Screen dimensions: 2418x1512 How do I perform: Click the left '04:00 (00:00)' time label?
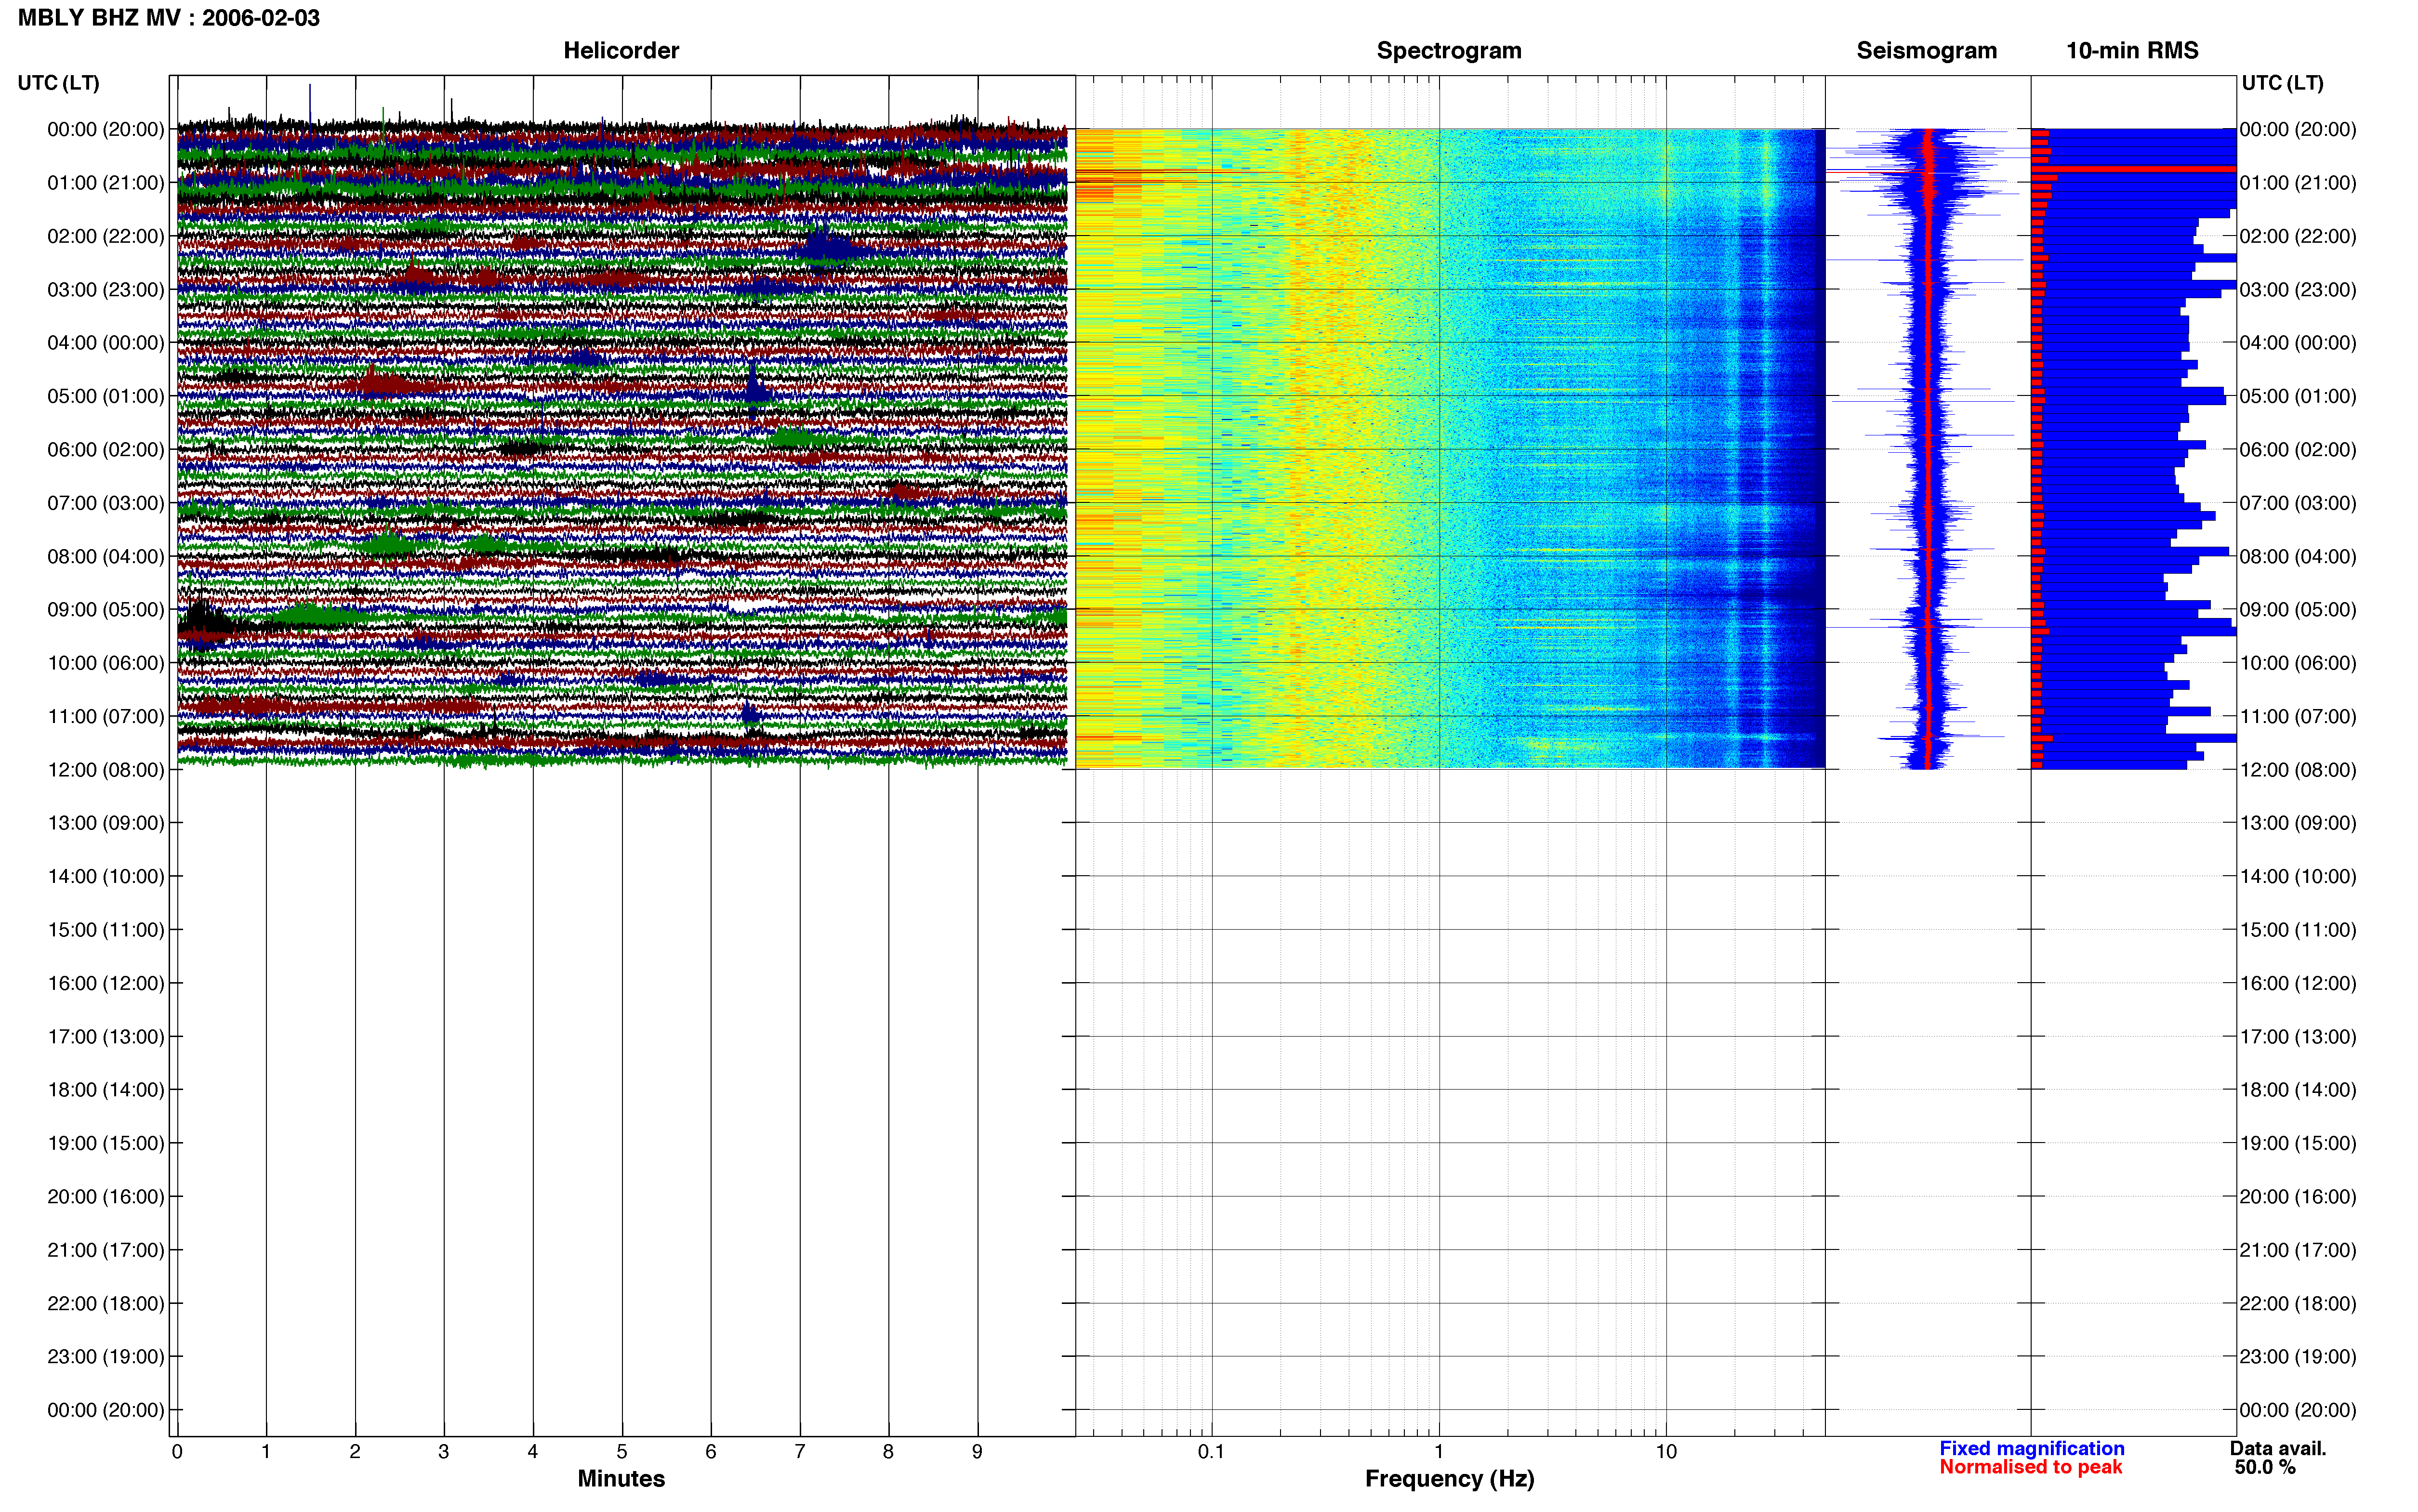pos(106,343)
